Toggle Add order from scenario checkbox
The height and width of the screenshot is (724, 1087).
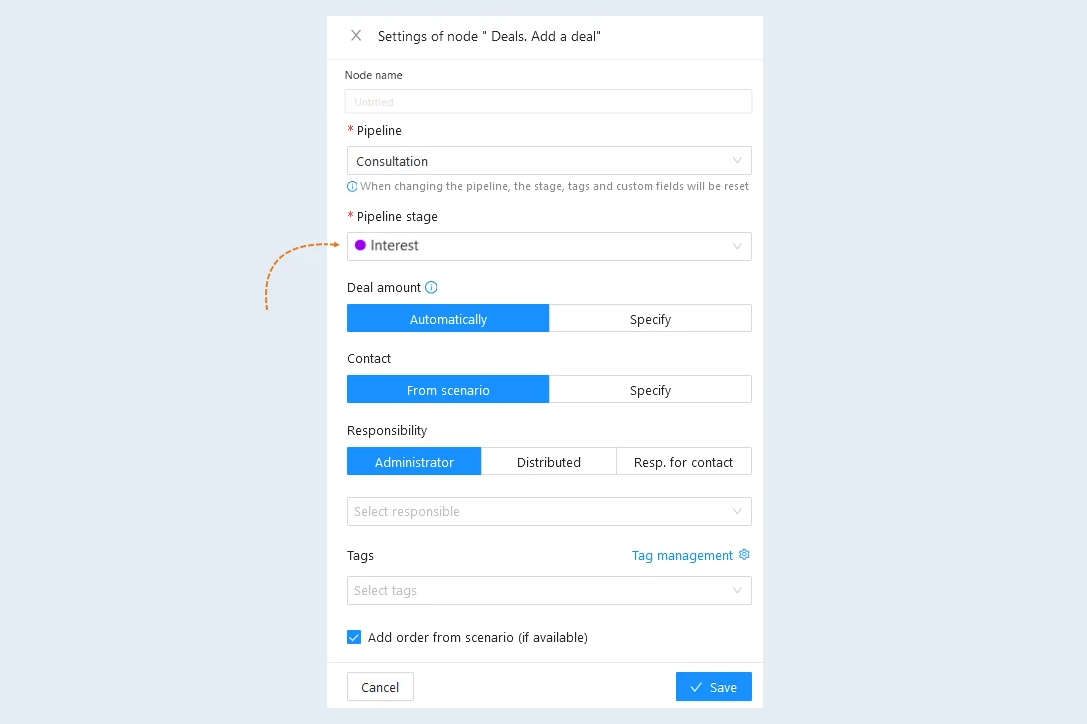[x=354, y=637]
